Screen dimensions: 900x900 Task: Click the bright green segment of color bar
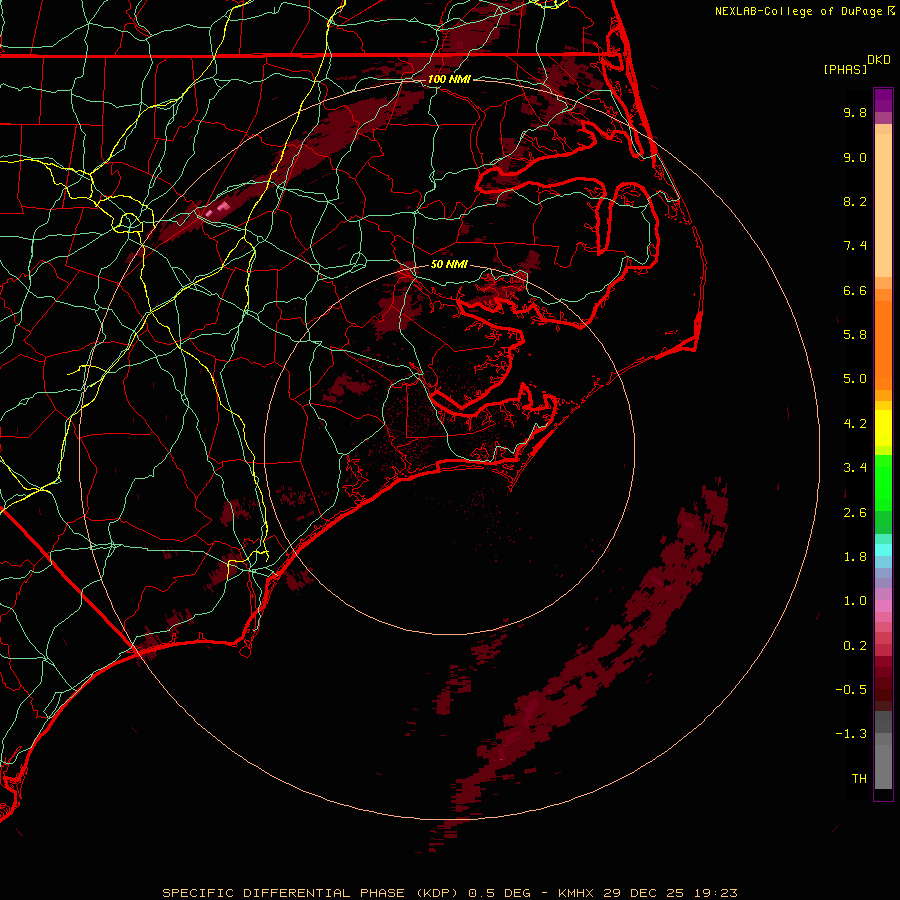[x=883, y=483]
